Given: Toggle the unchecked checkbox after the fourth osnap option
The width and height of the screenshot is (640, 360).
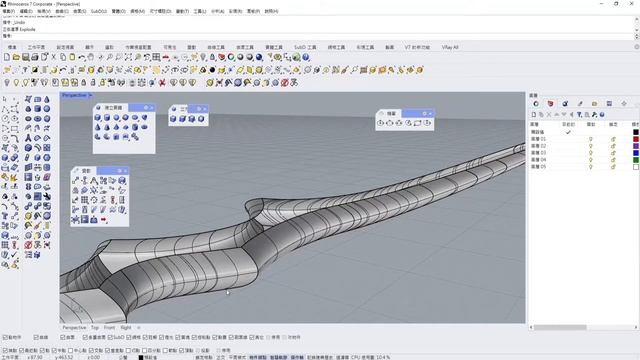Looking at the screenshot, I should click(x=71, y=350).
